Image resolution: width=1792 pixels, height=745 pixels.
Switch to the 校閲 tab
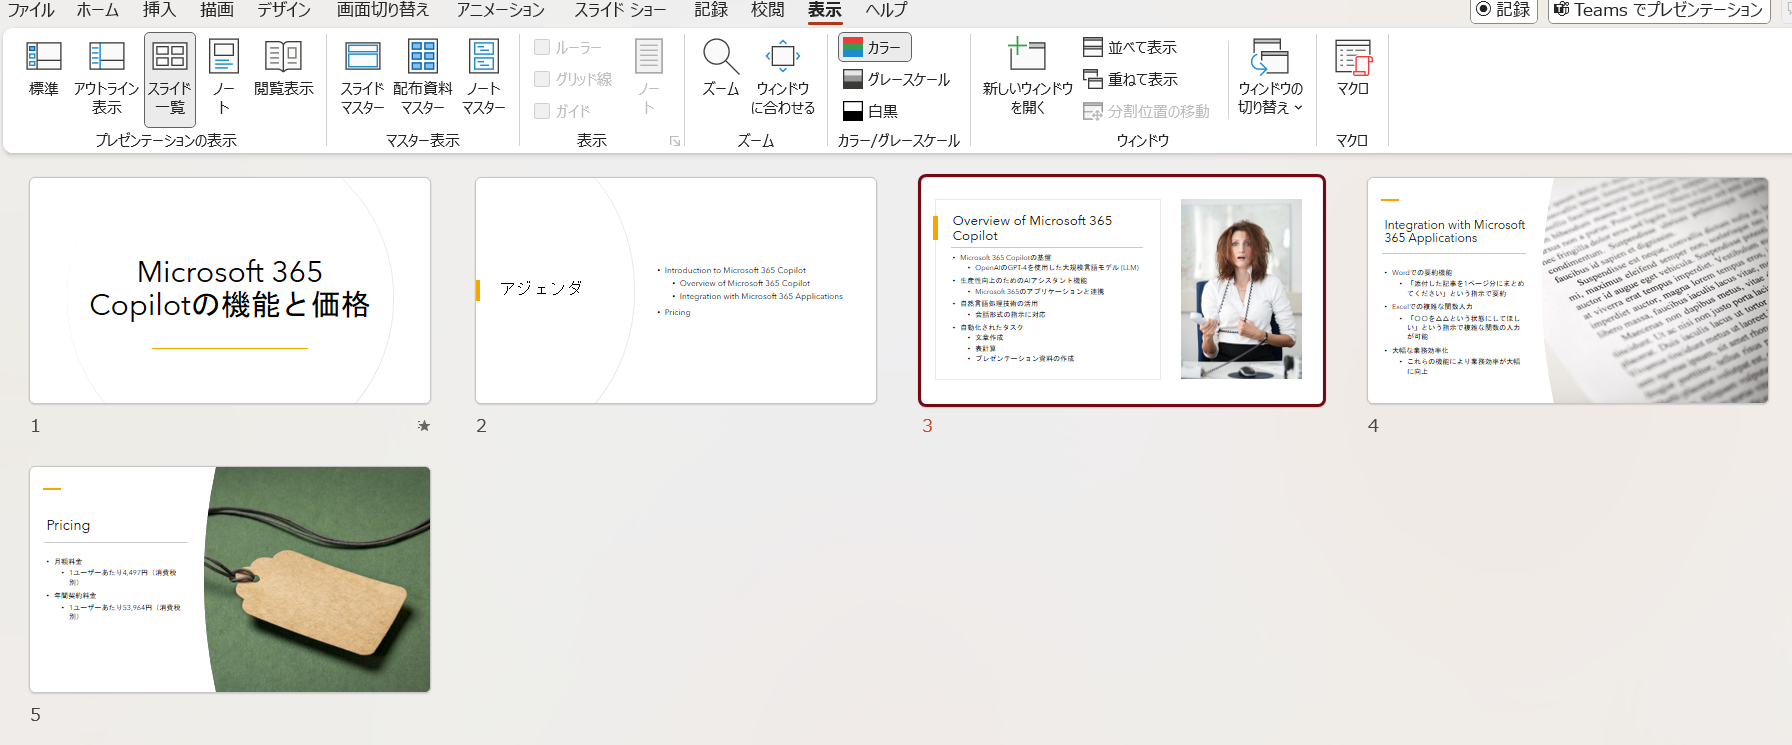[768, 10]
